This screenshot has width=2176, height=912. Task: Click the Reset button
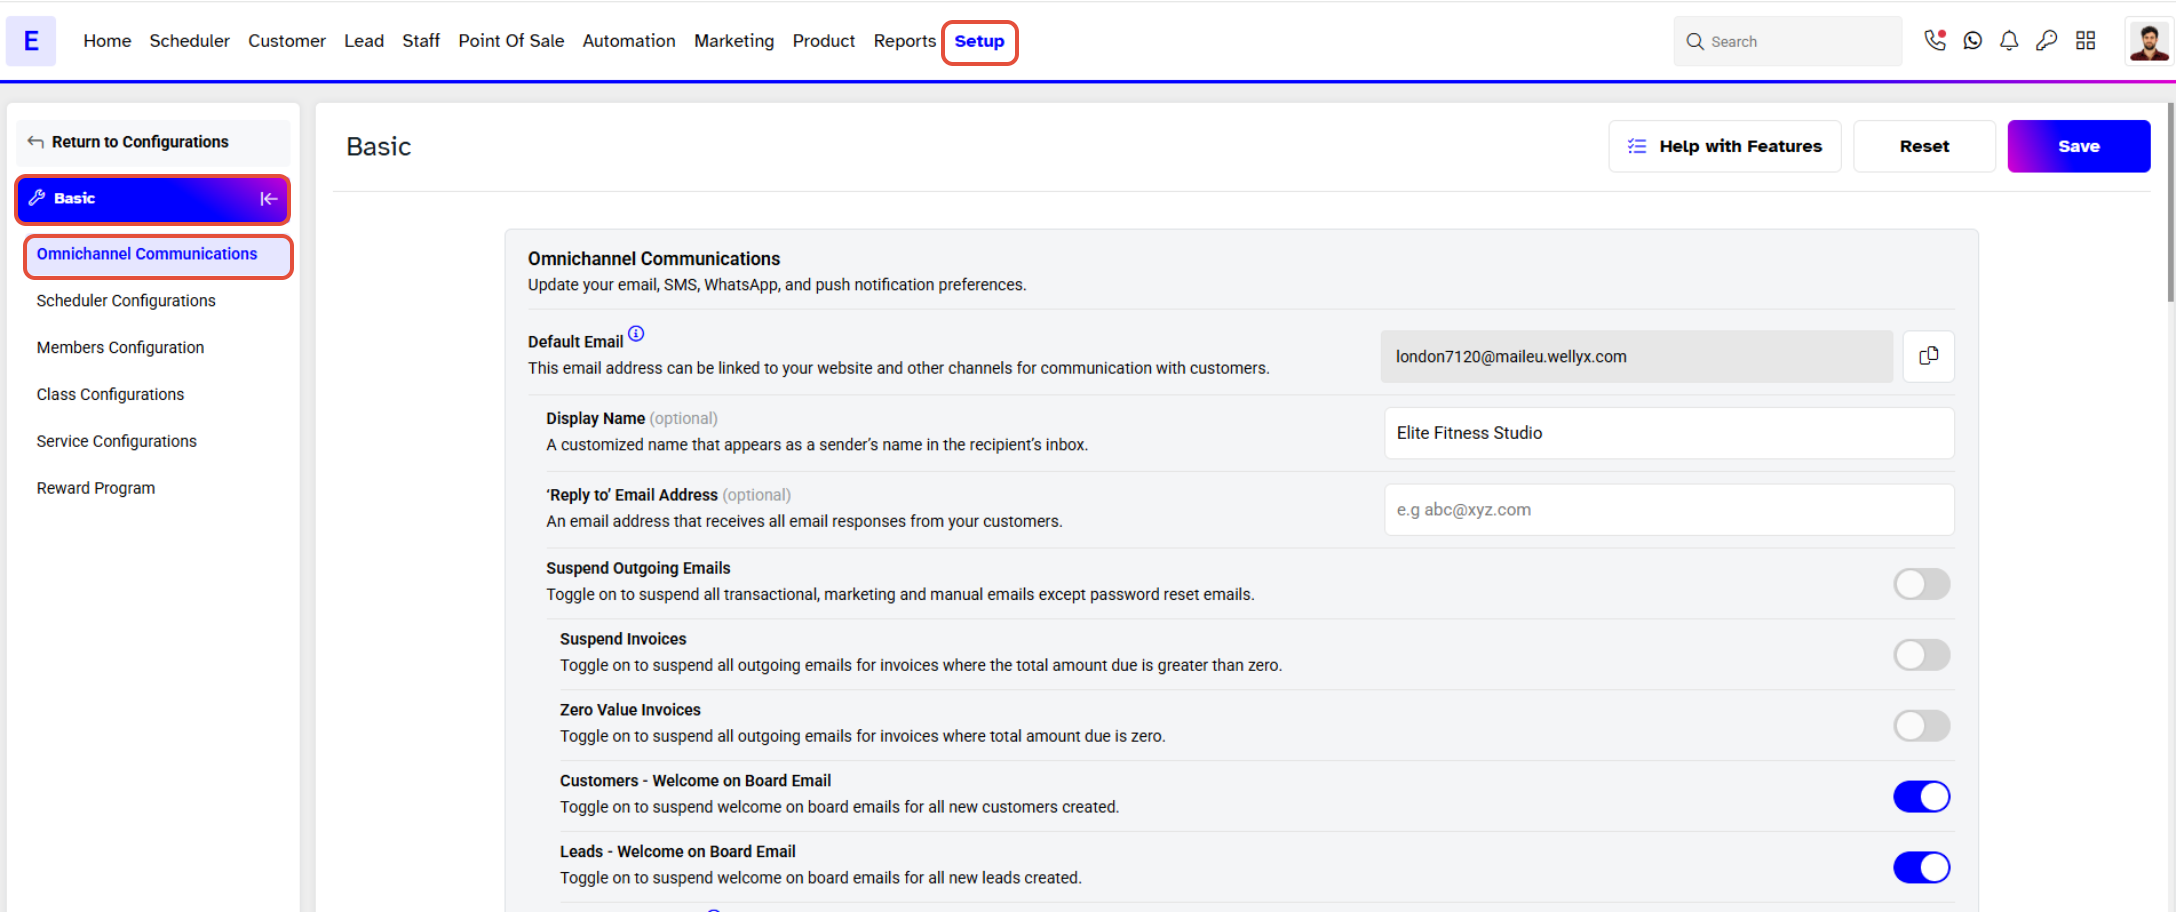pyautogui.click(x=1924, y=146)
